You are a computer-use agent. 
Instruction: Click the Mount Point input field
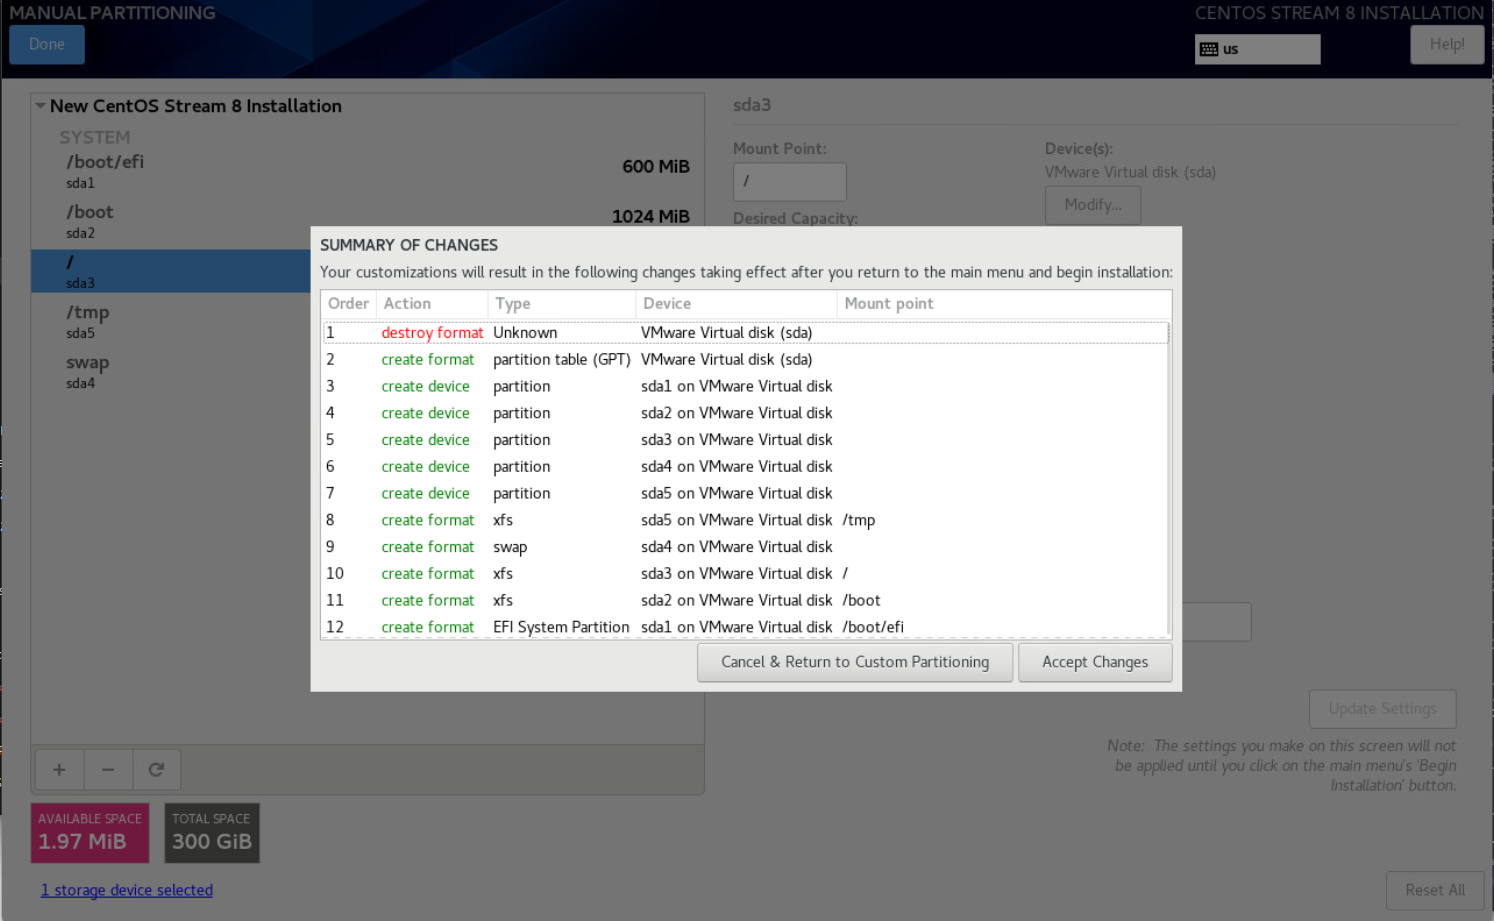click(x=790, y=182)
